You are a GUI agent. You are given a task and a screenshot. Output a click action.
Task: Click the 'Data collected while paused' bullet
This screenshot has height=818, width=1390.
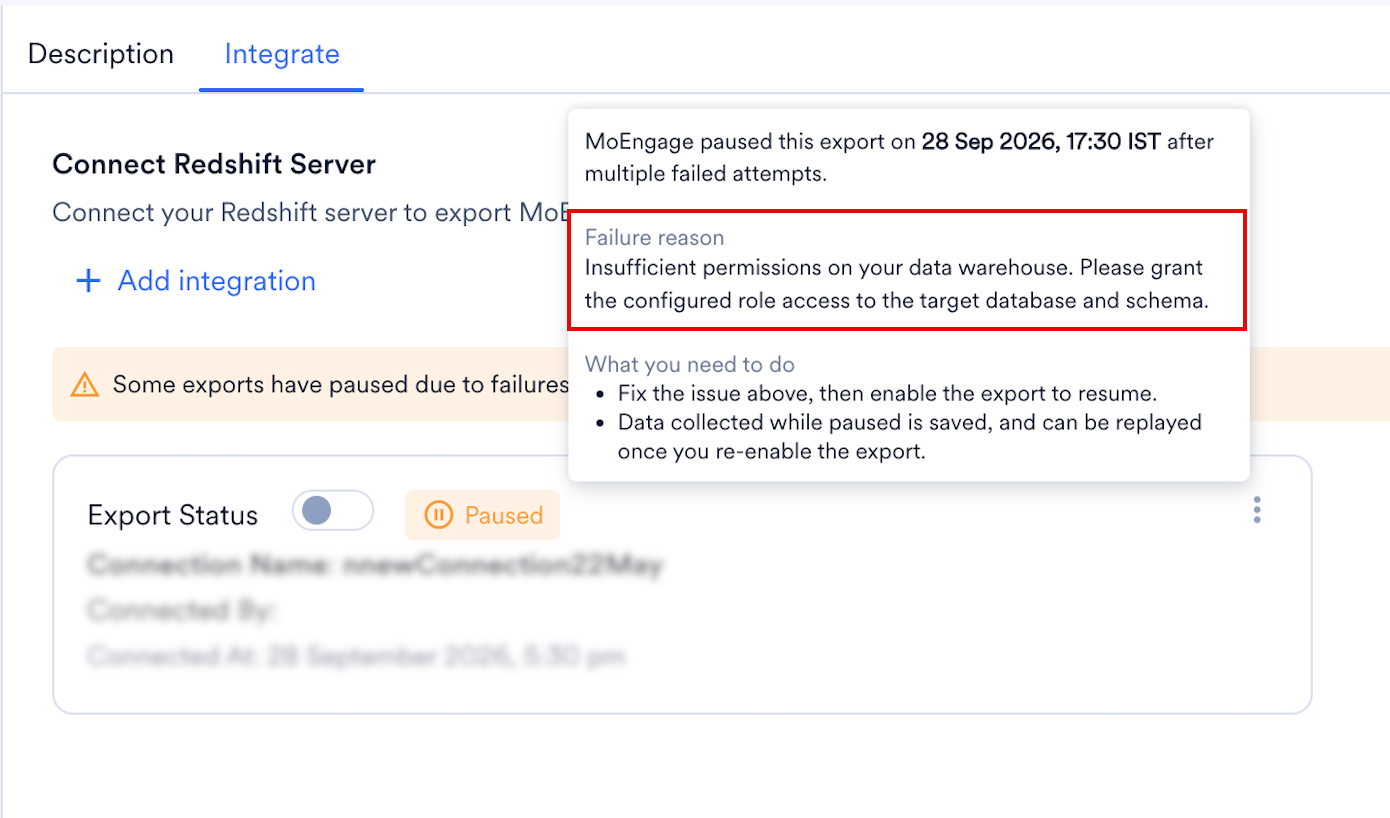point(910,436)
